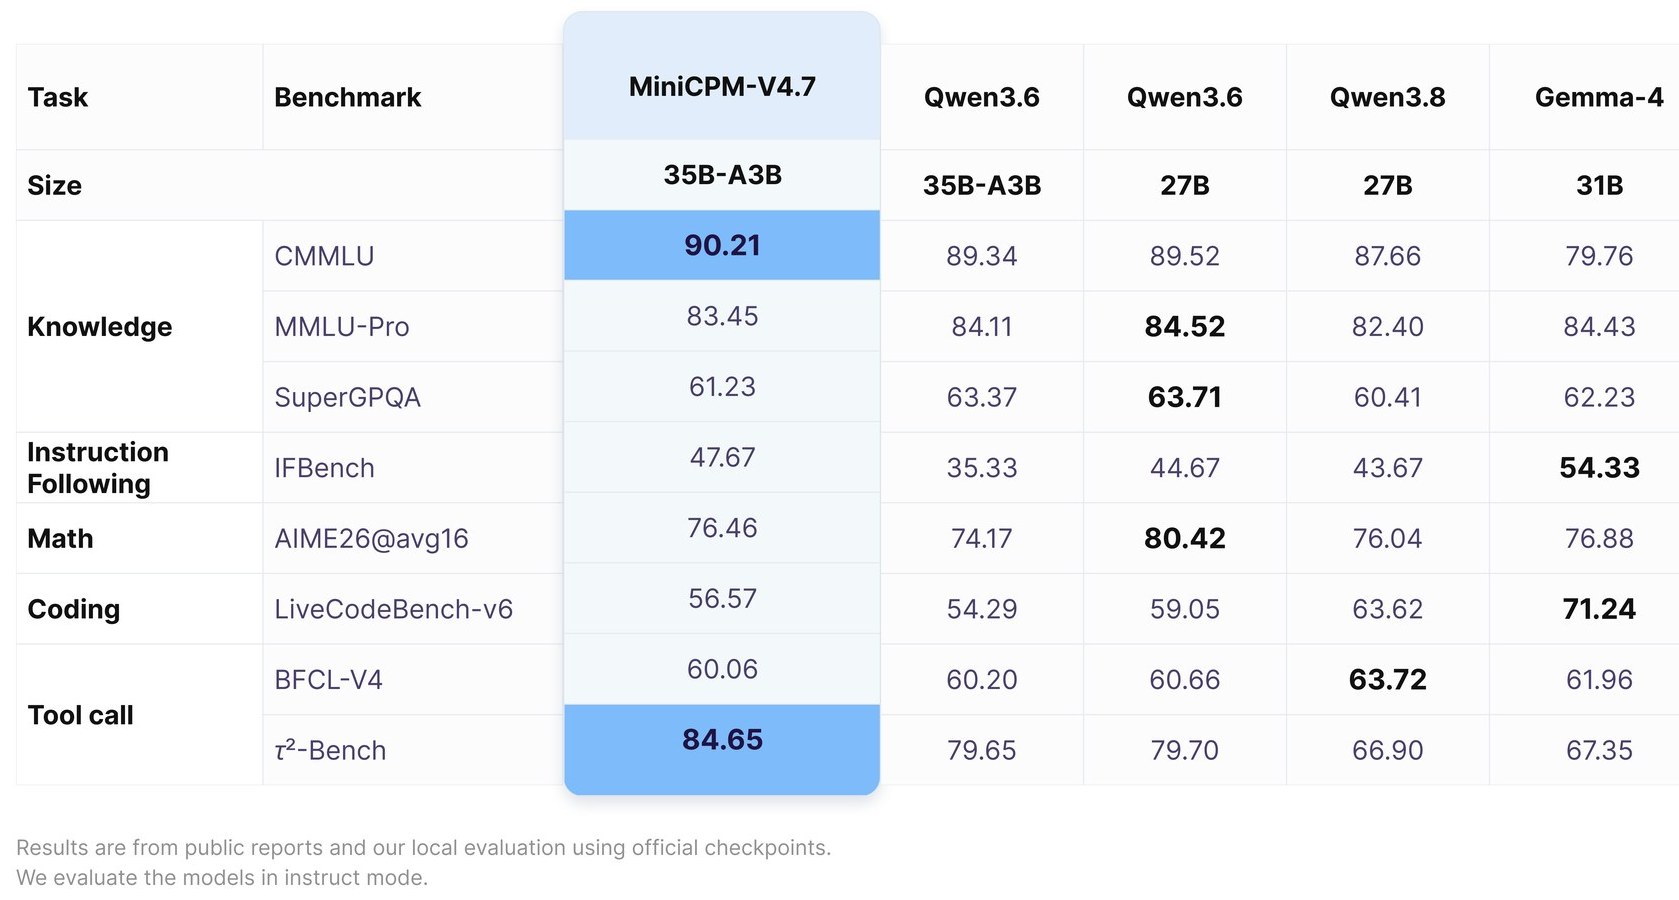Viewport: 1679px width, 900px height.
Task: Select the highlighted 90.21 CMMLU score
Action: point(722,245)
